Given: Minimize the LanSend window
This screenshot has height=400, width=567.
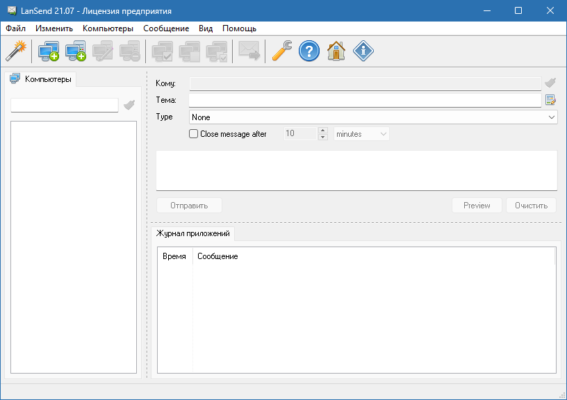Looking at the screenshot, I should coord(487,10).
